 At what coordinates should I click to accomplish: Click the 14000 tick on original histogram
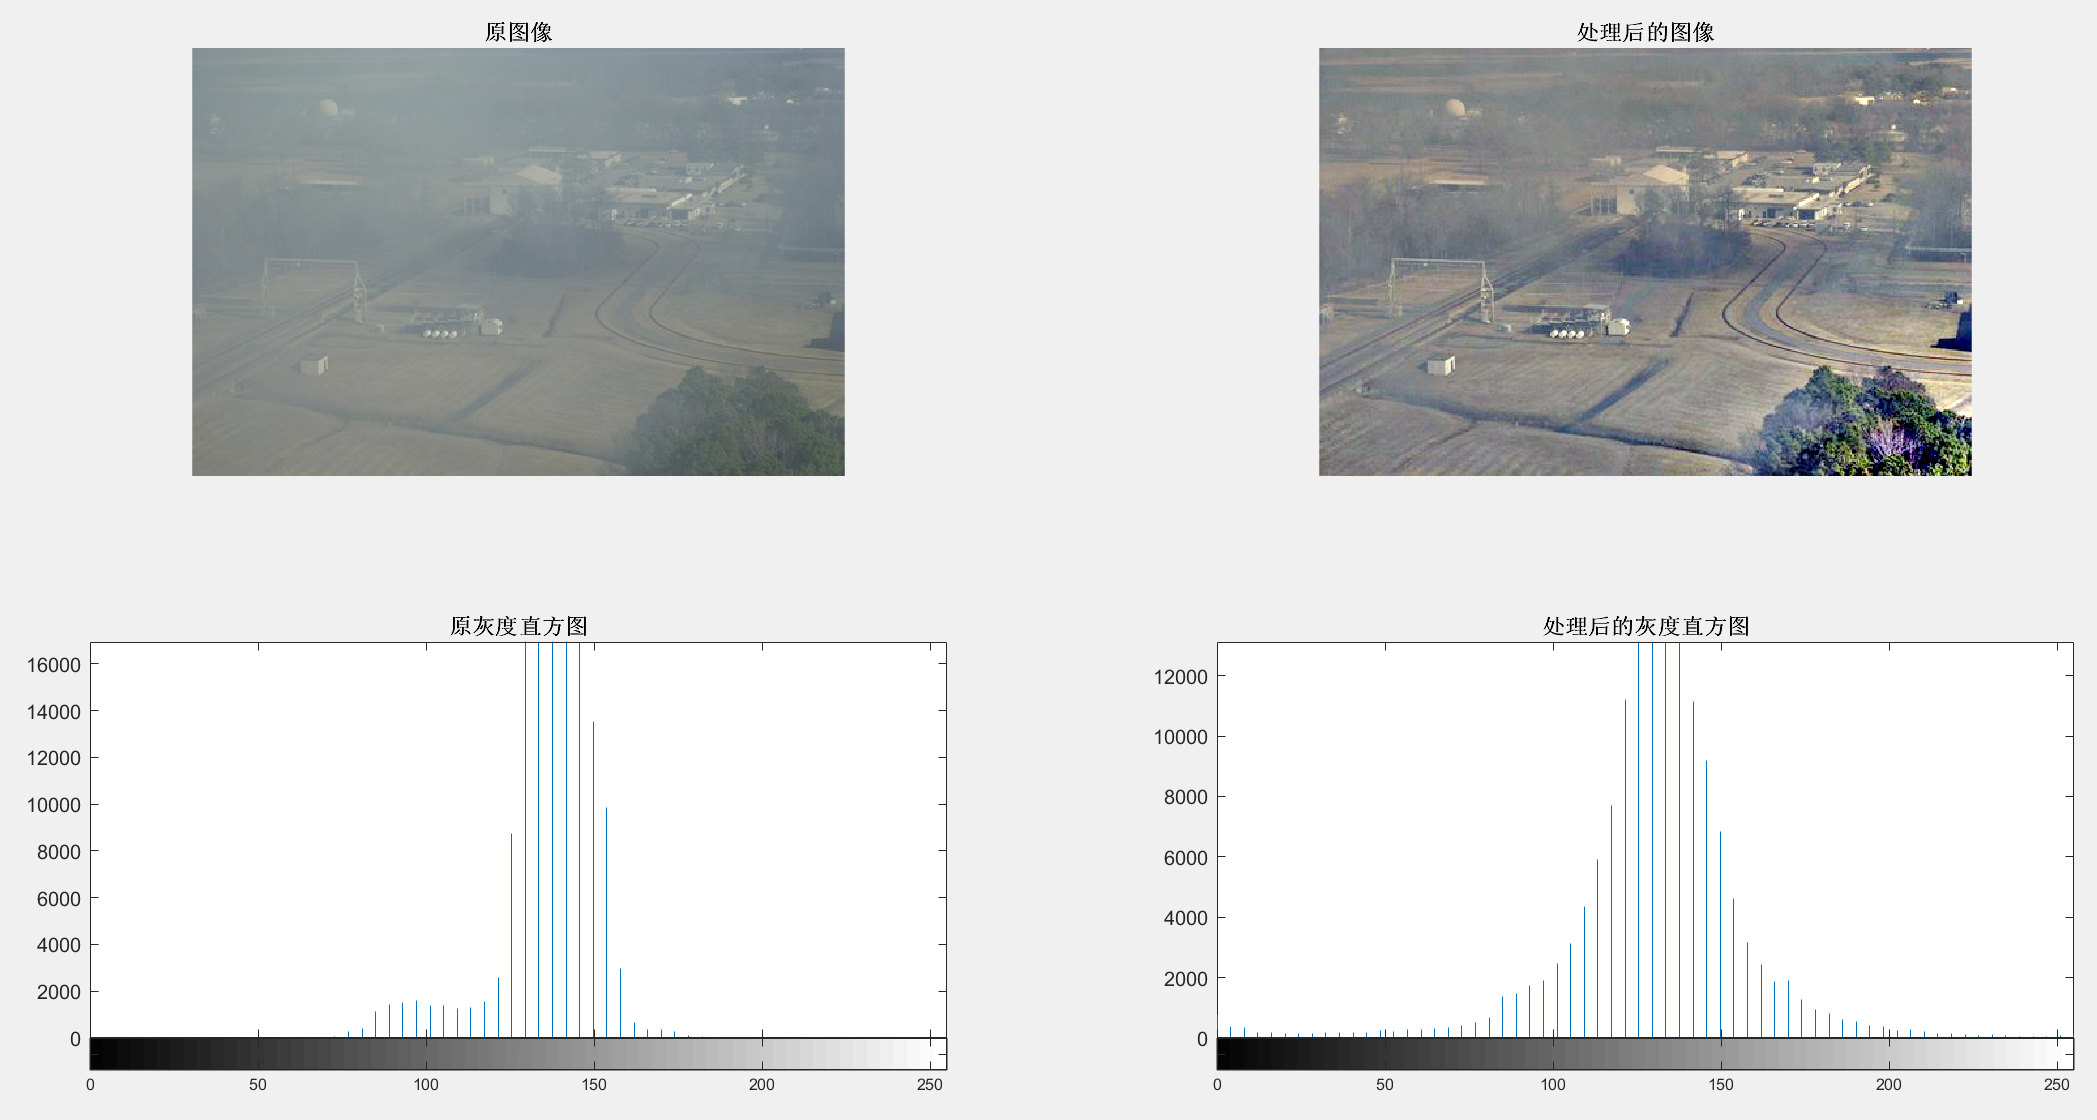pyautogui.click(x=54, y=712)
